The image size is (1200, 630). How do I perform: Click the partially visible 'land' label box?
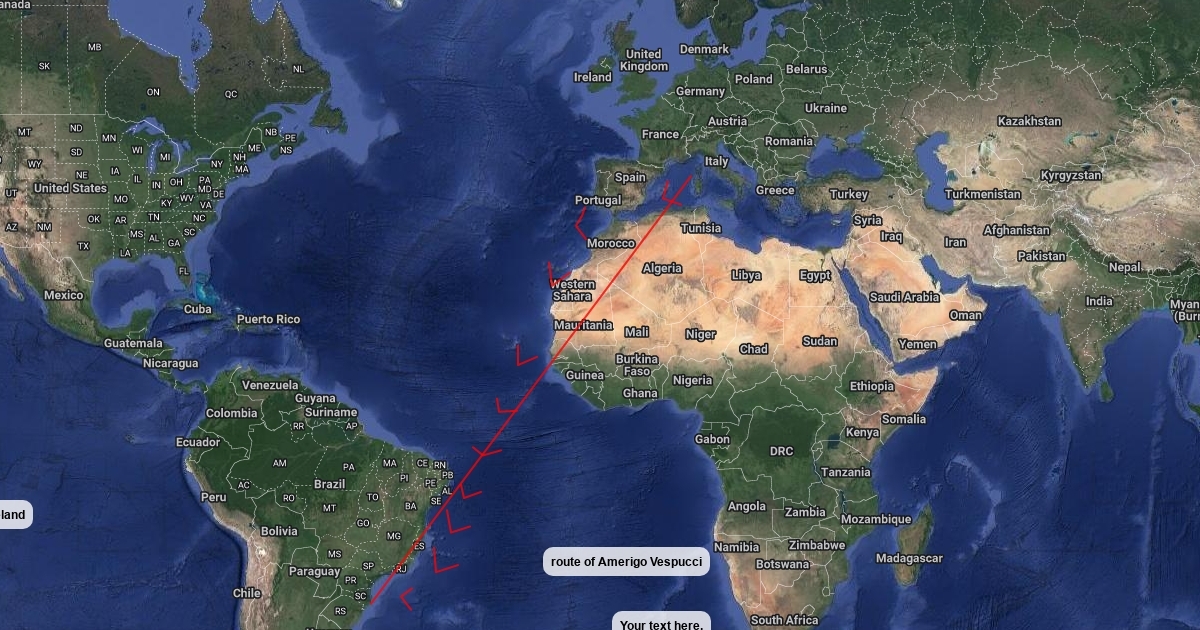click(x=15, y=515)
